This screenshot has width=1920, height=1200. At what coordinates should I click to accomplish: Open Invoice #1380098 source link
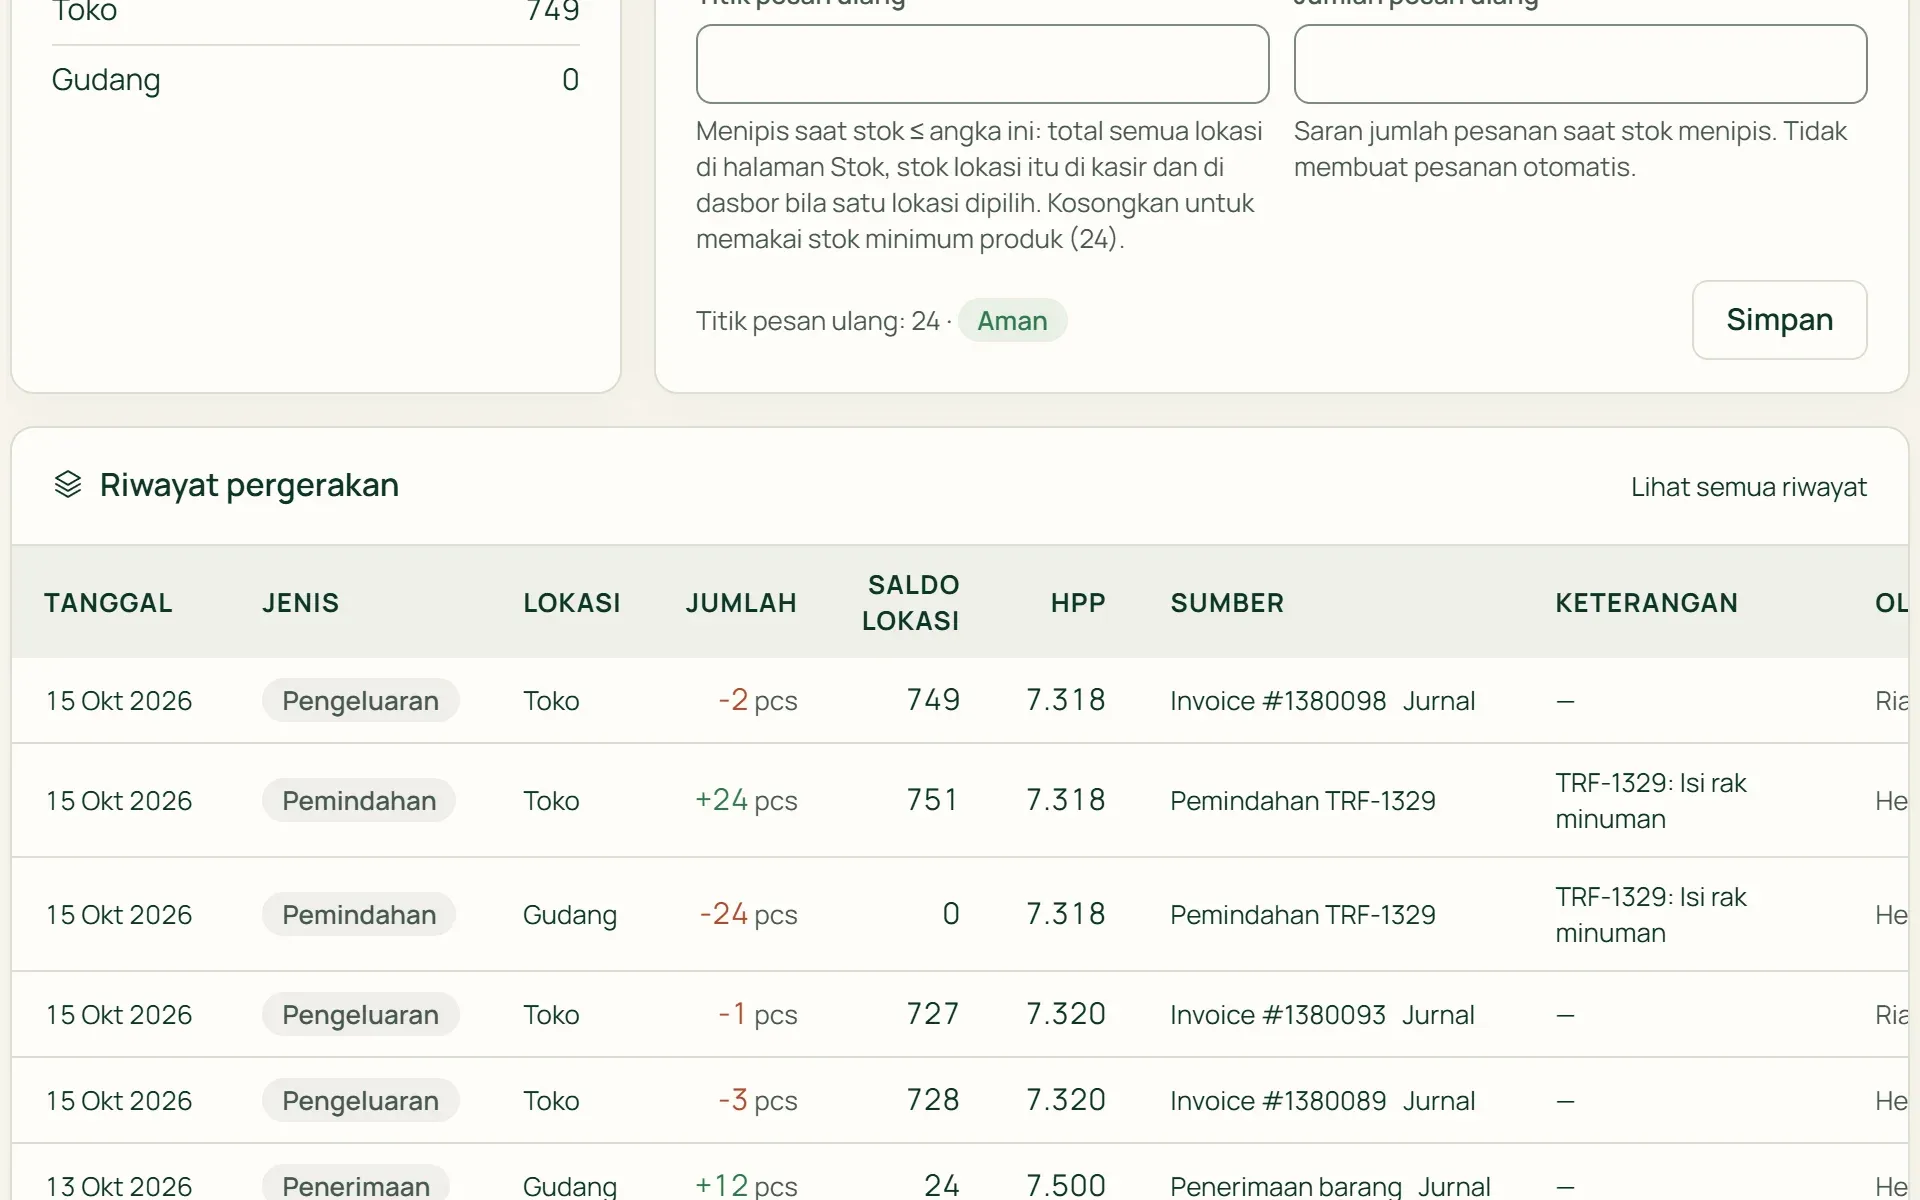click(x=1278, y=701)
